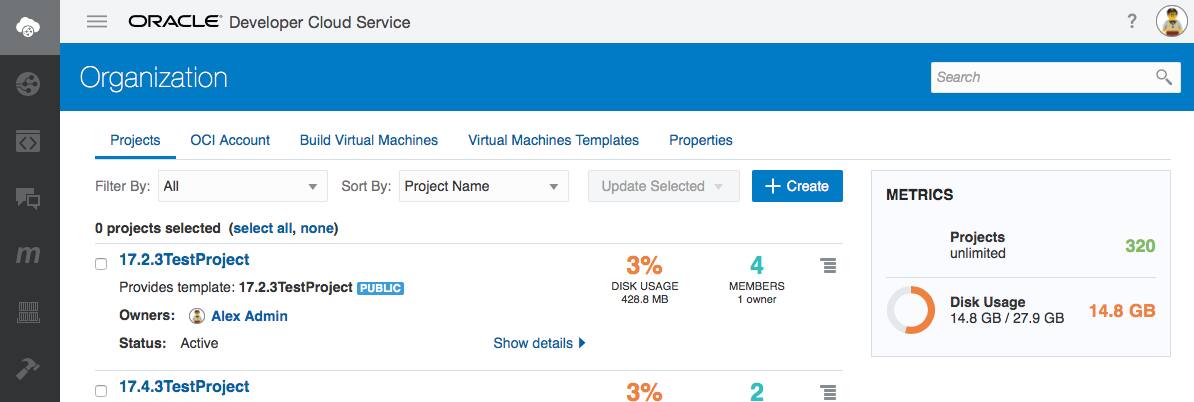Click the select all link

[x=265, y=228]
